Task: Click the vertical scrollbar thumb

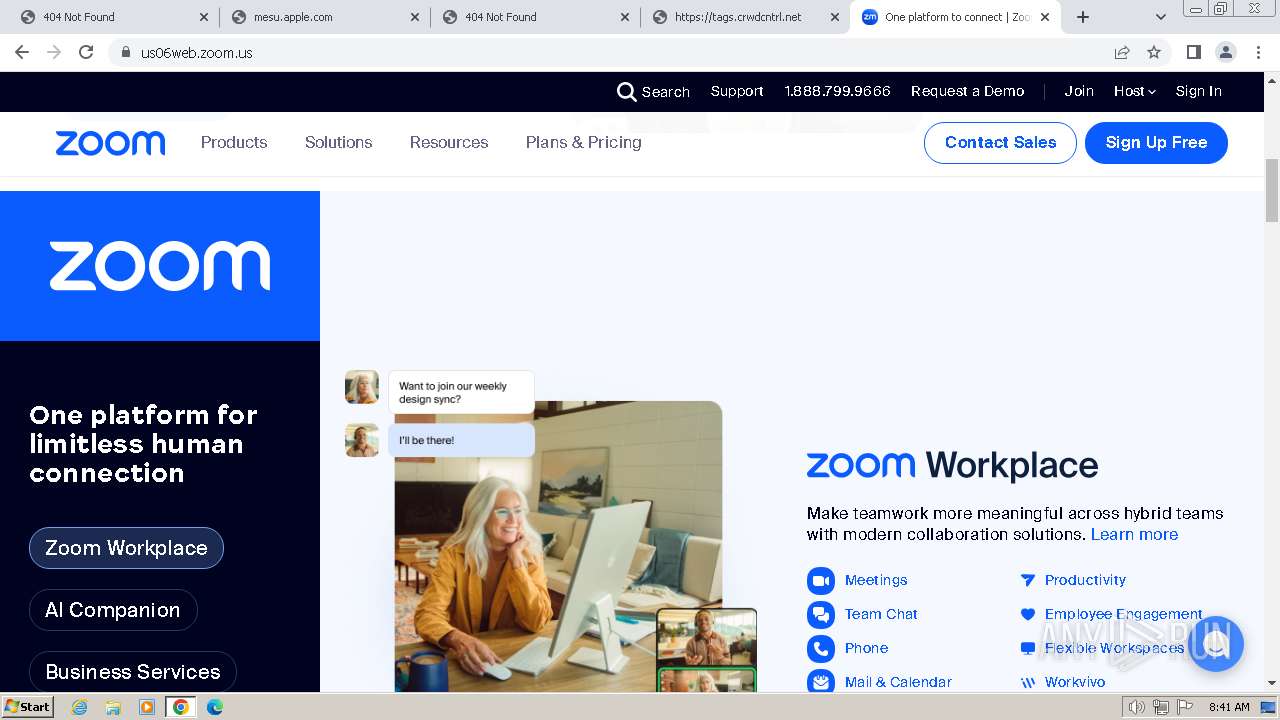Action: tap(1272, 190)
